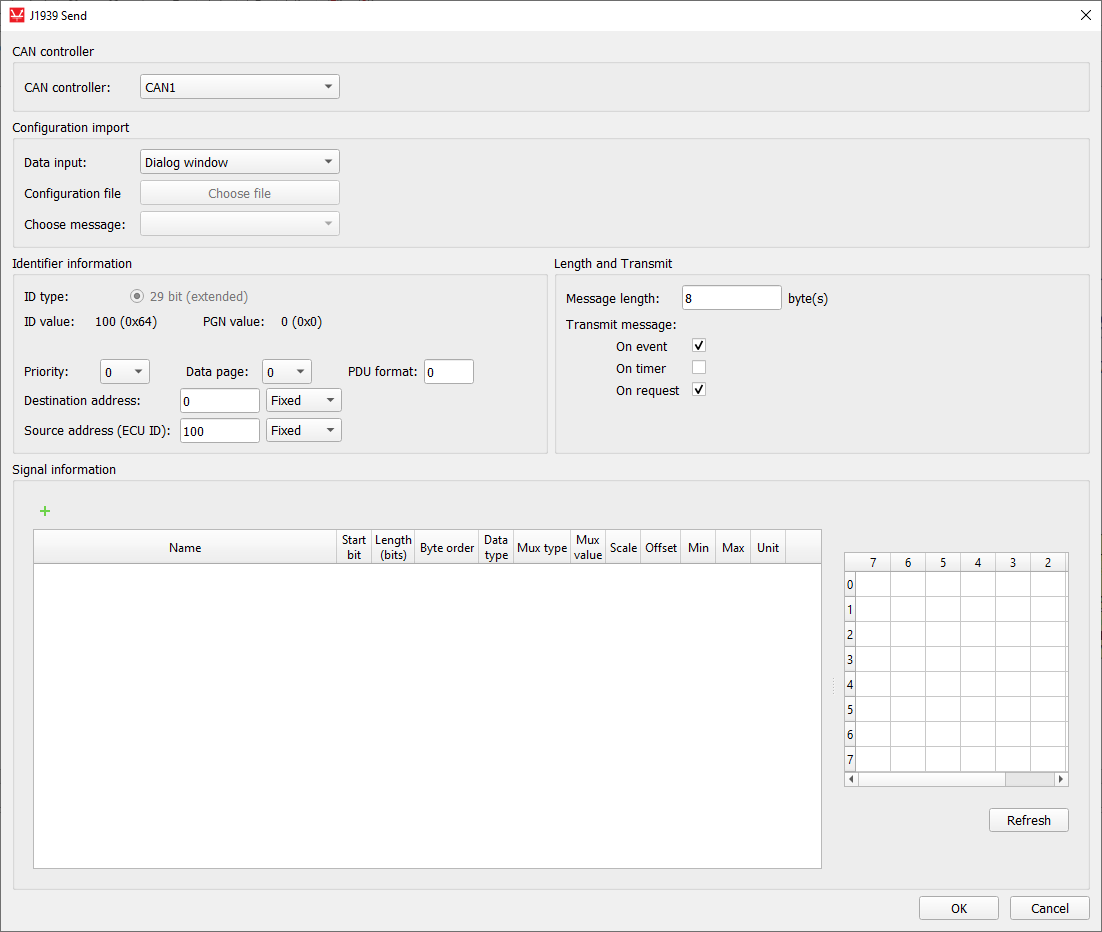
Task: Click the Message length input field
Action: pos(731,298)
